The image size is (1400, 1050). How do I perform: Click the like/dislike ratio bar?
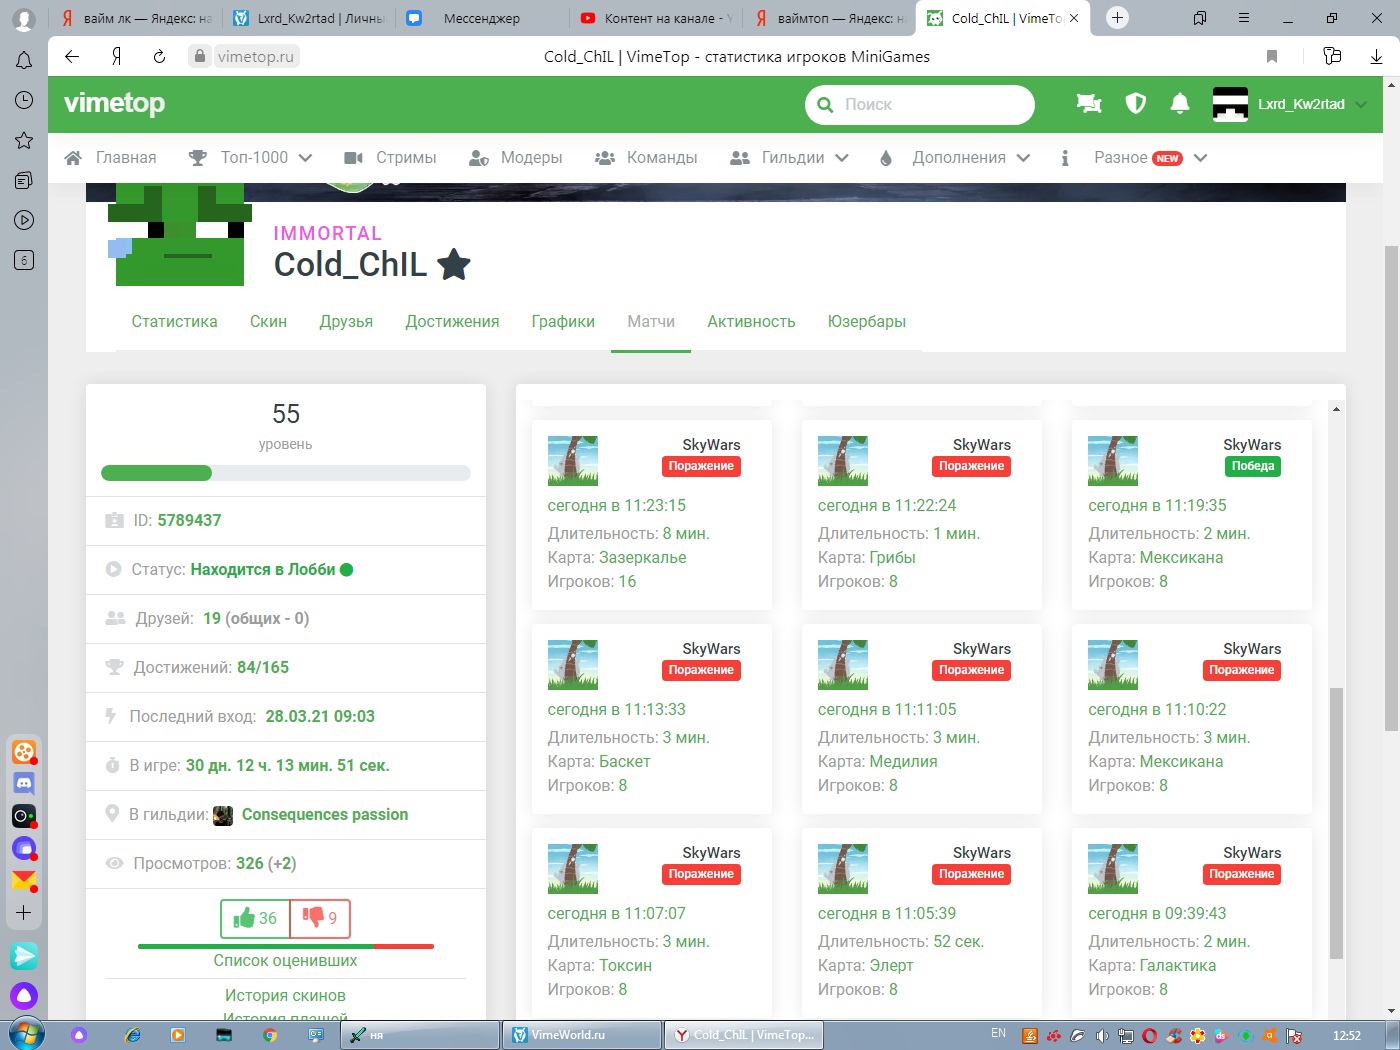(x=286, y=946)
